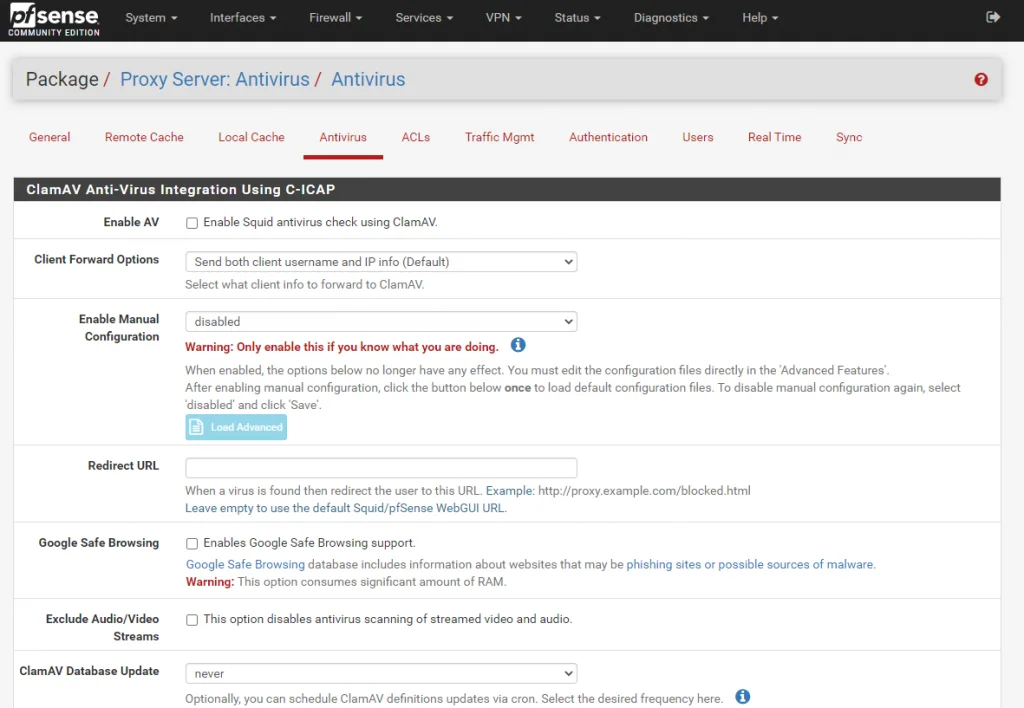Follow the Proxy Server: Antivirus breadcrumb link

coord(215,79)
